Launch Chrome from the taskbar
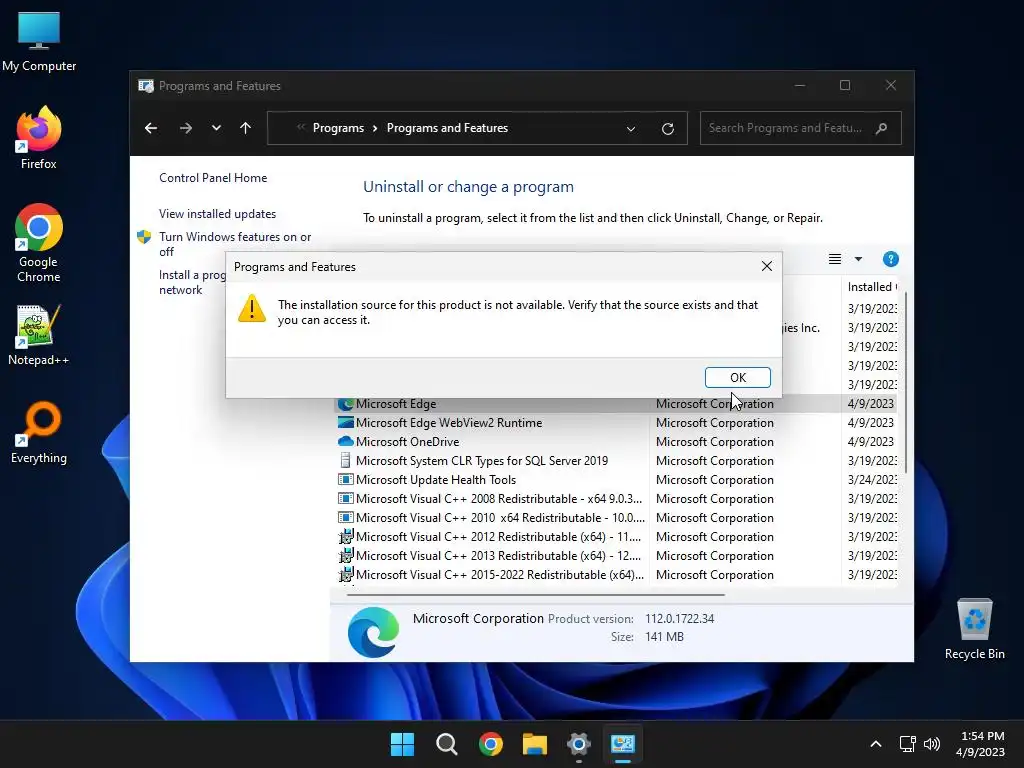This screenshot has height=768, width=1024. (x=490, y=744)
